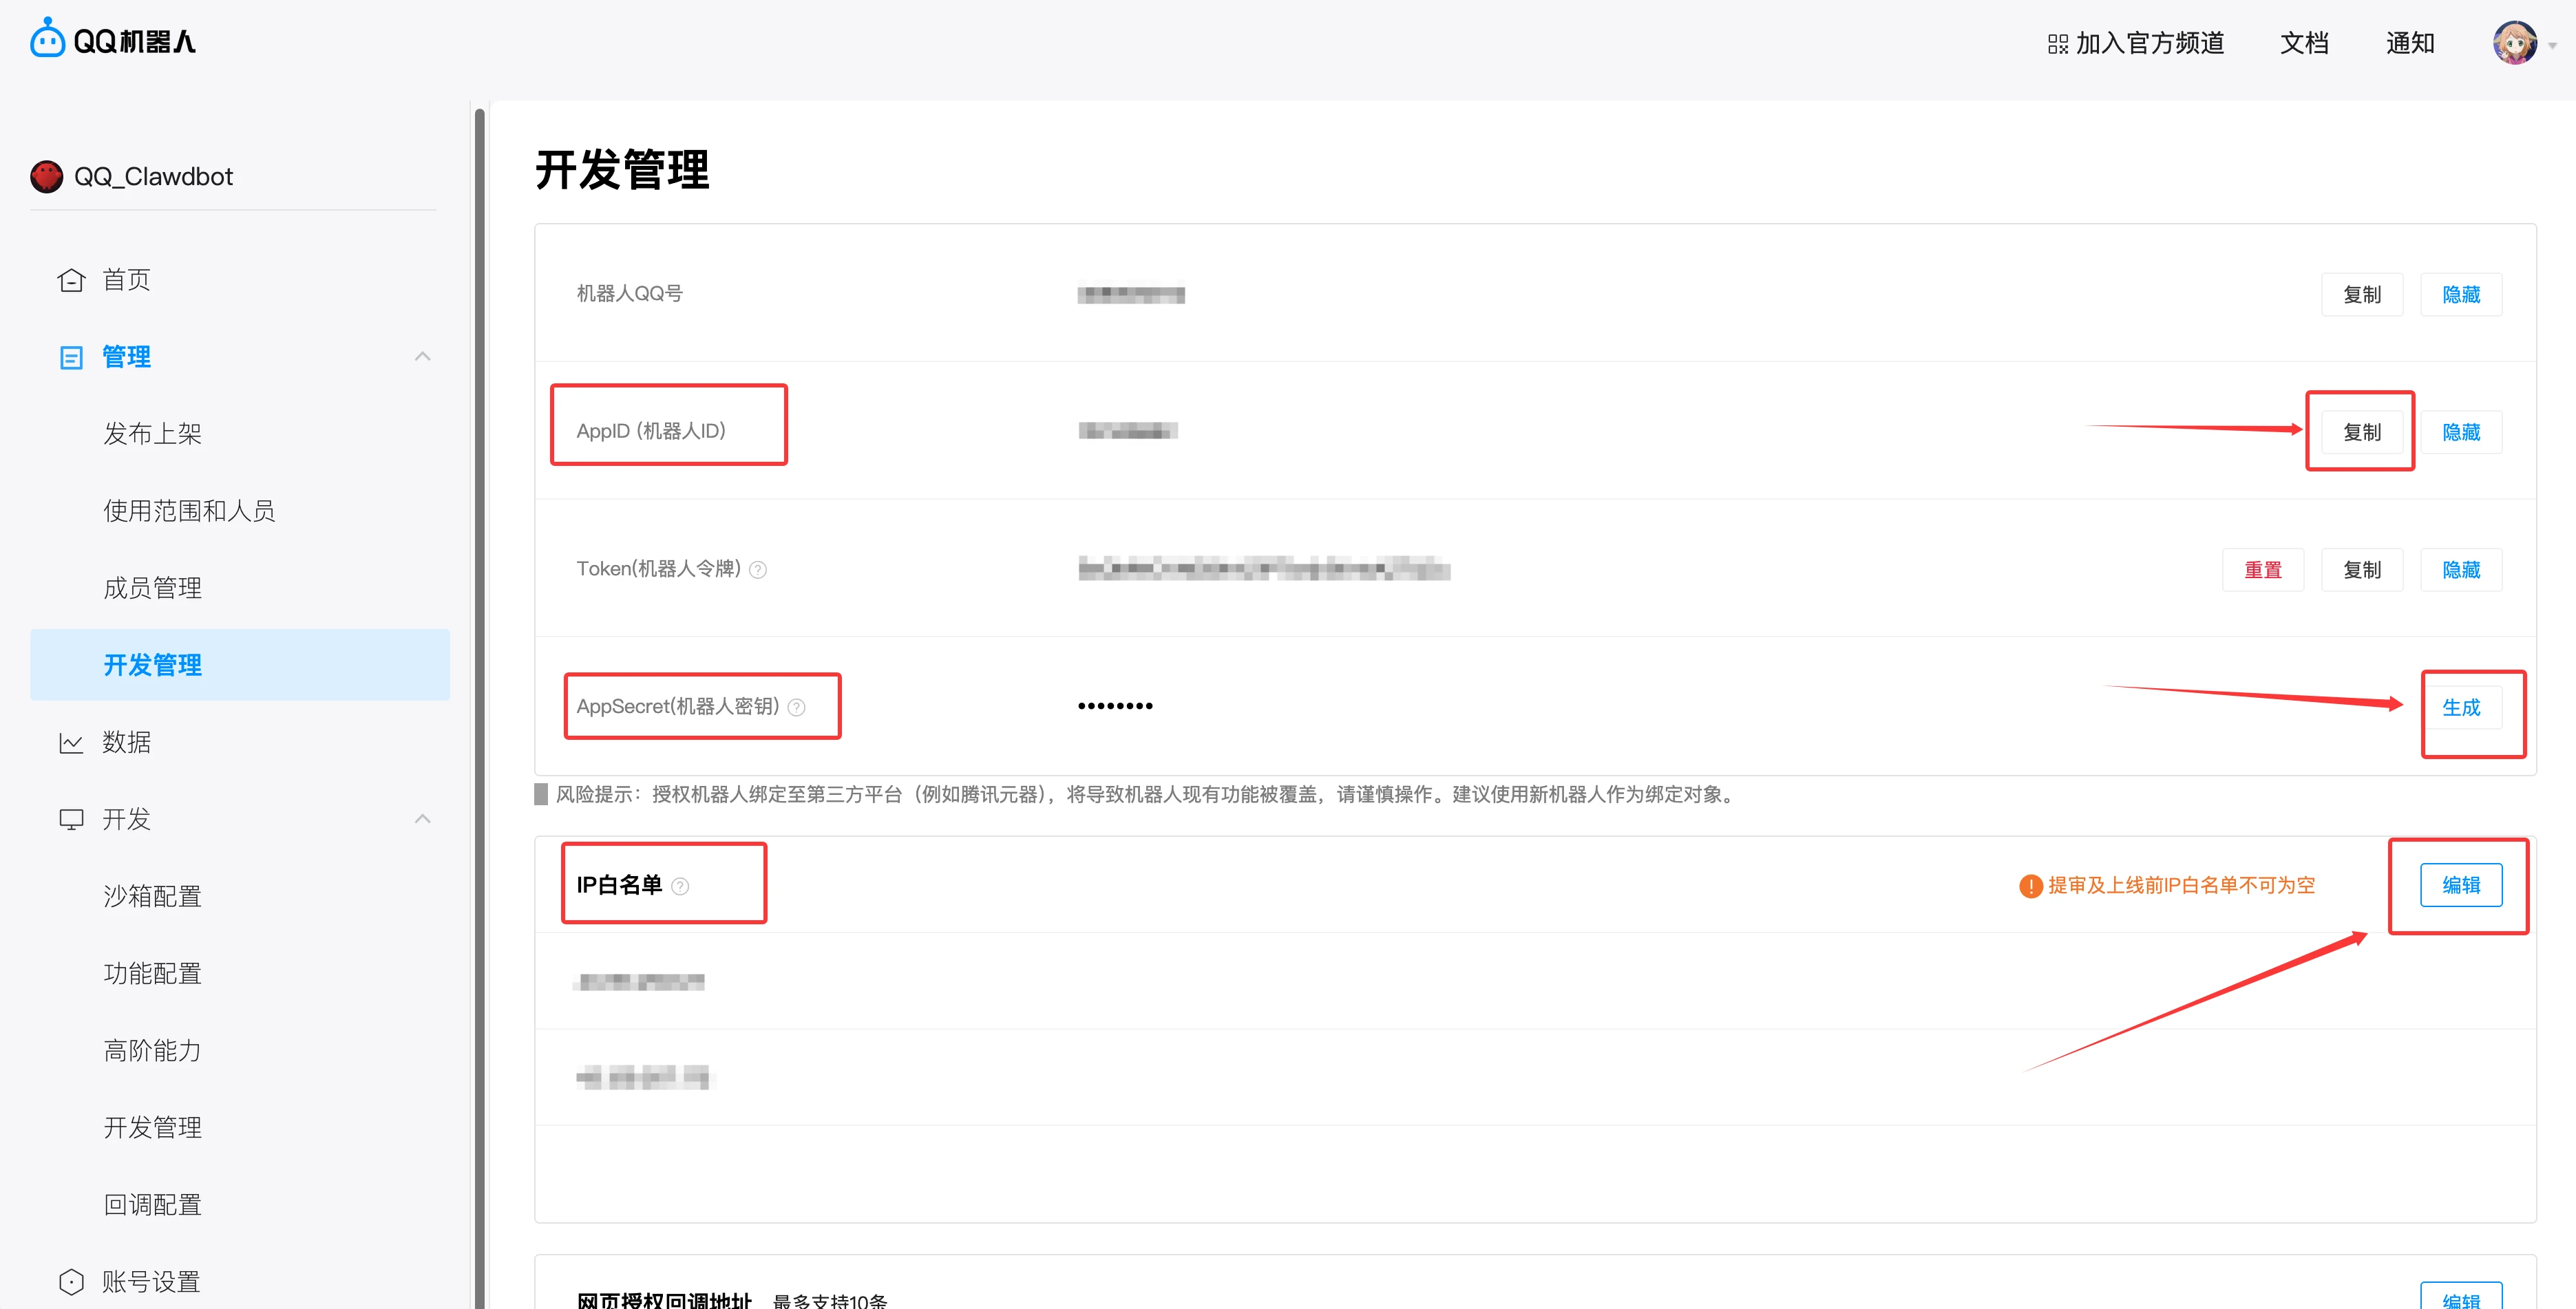
Task: Collapse the 开发 sidebar section
Action: (422, 819)
